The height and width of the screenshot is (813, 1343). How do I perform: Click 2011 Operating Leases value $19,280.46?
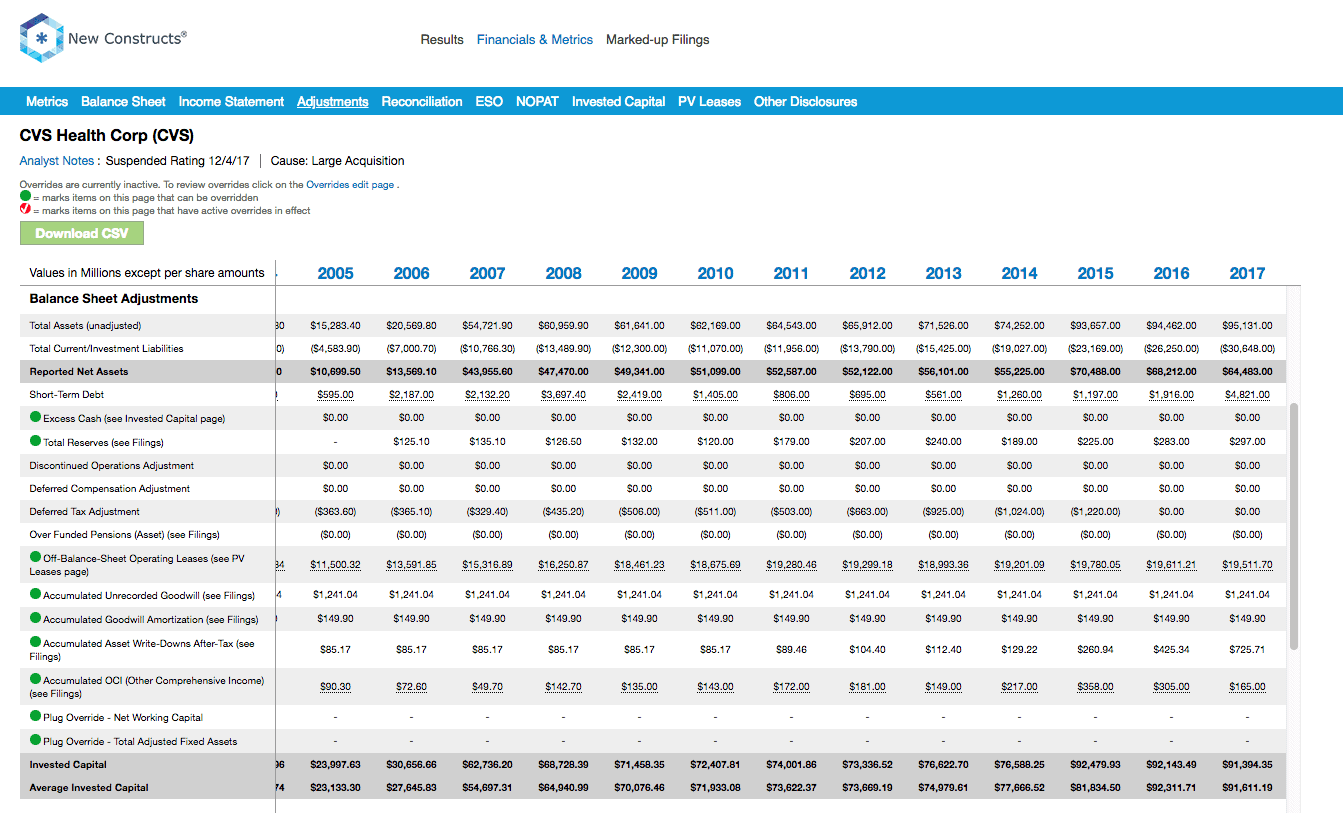click(791, 565)
